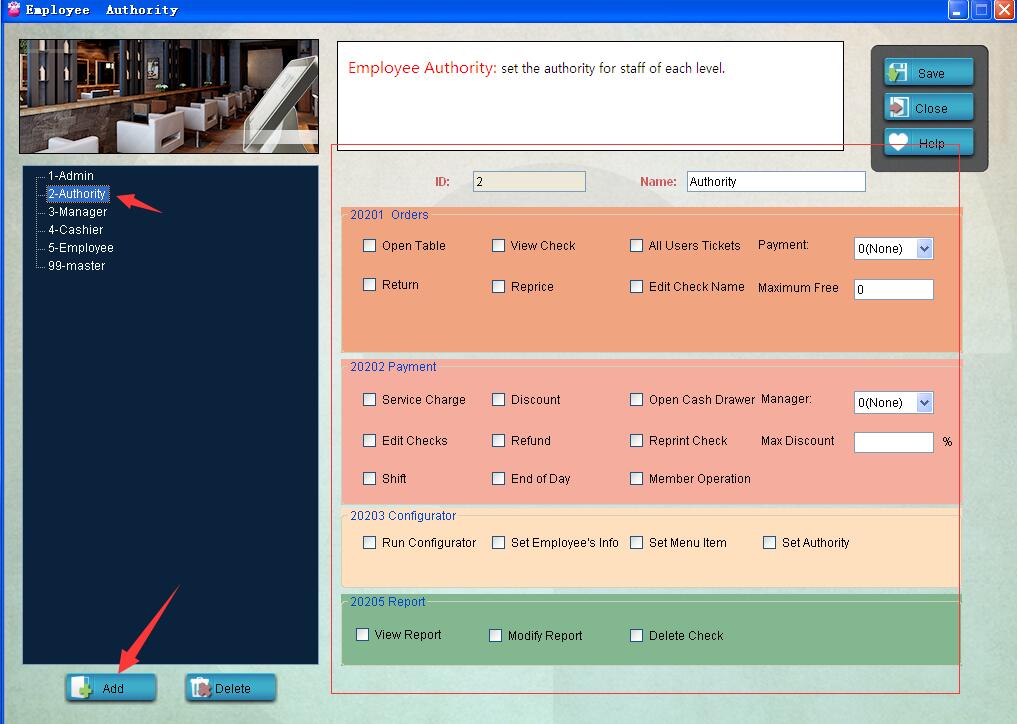Click the Save floppy disk icon
This screenshot has height=724, width=1017.
(x=897, y=73)
